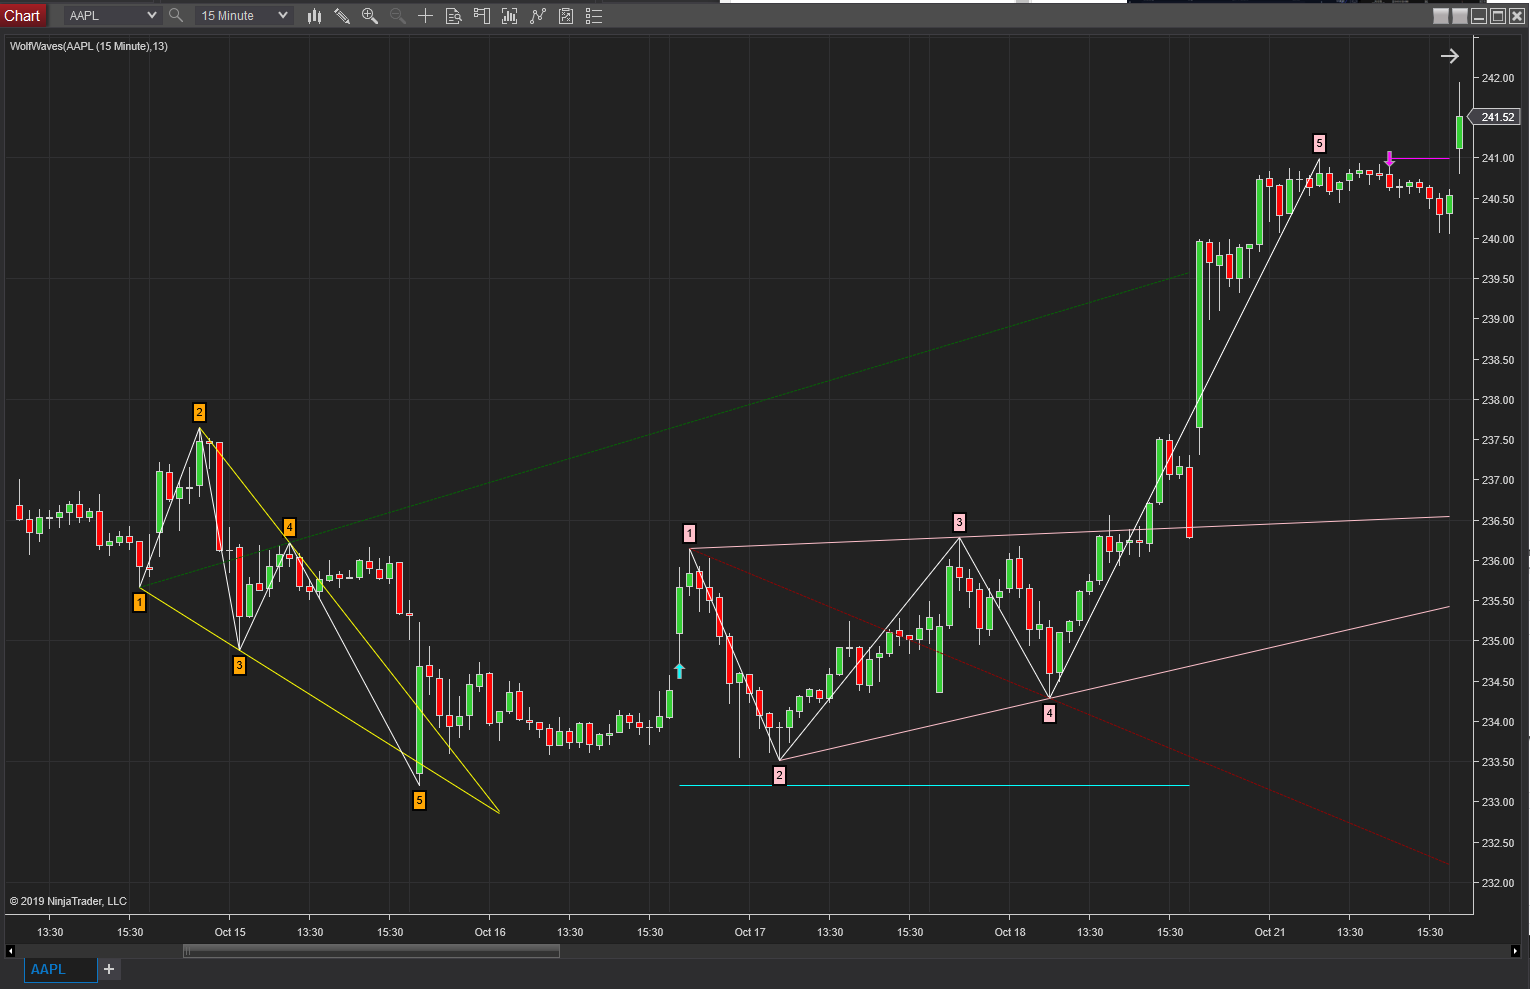Close the chart window
This screenshot has width=1530, height=989.
[x=1517, y=15]
